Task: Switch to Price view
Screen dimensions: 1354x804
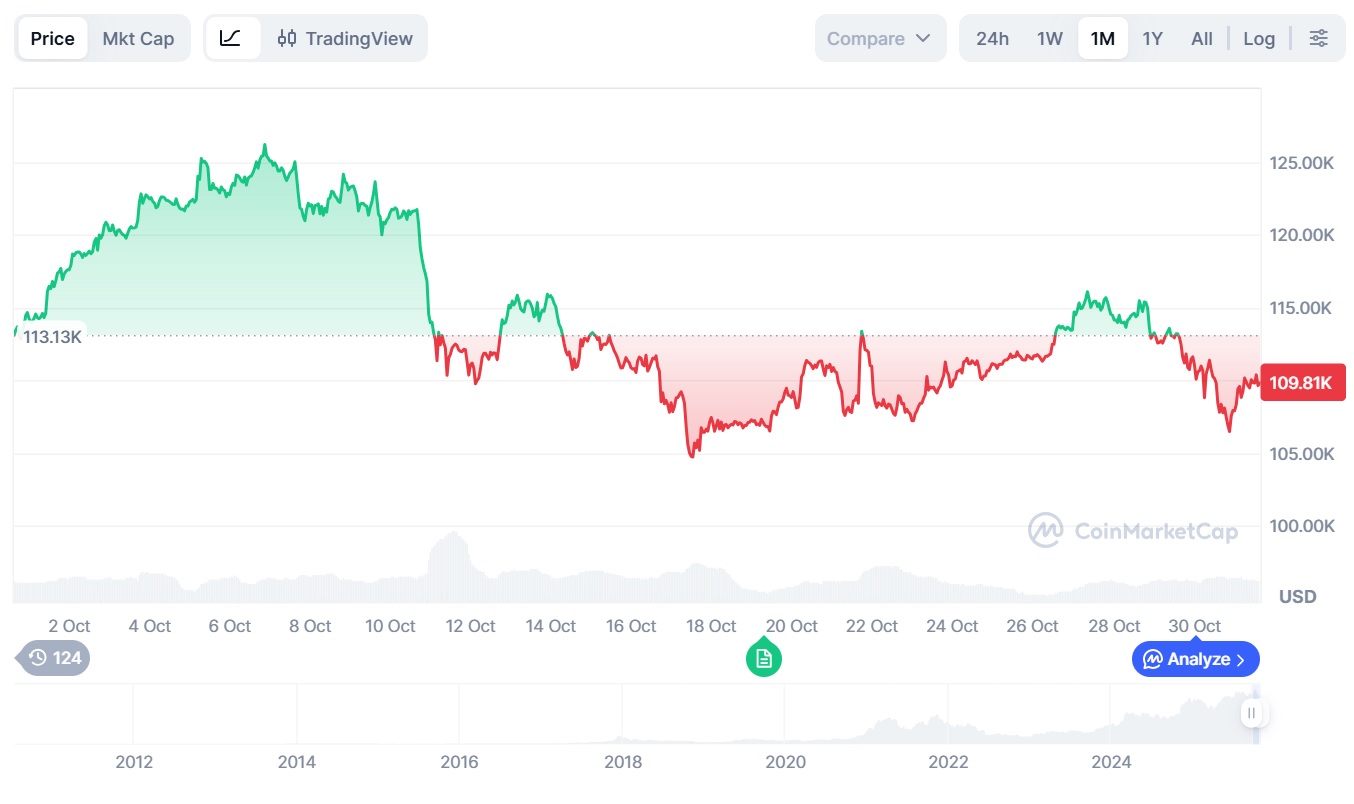Action: point(53,39)
